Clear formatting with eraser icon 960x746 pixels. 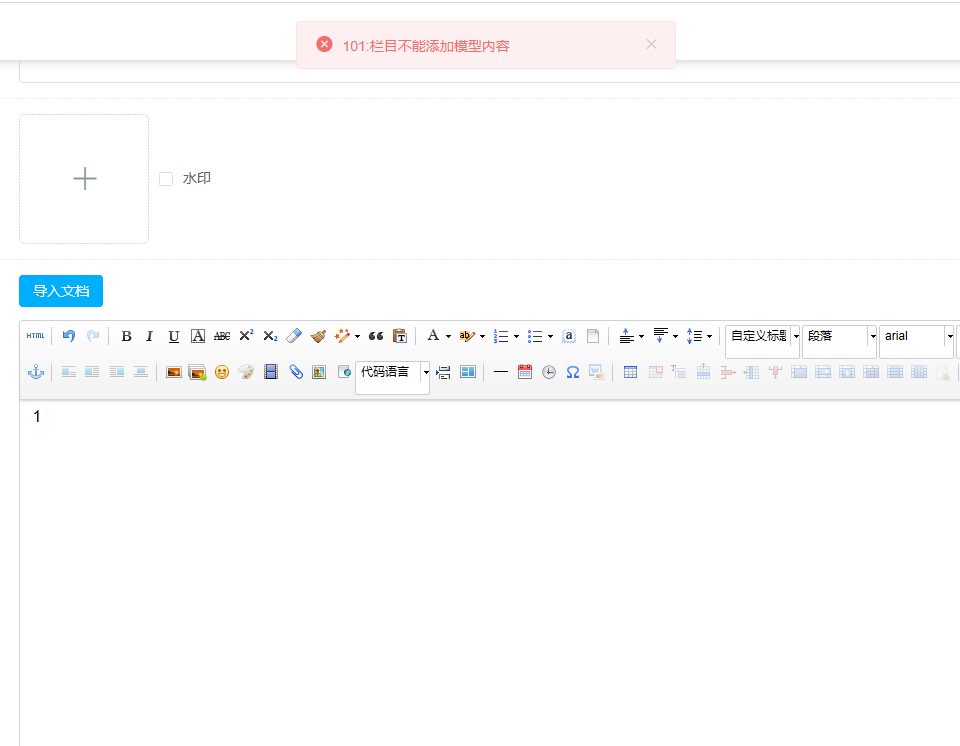coord(294,336)
